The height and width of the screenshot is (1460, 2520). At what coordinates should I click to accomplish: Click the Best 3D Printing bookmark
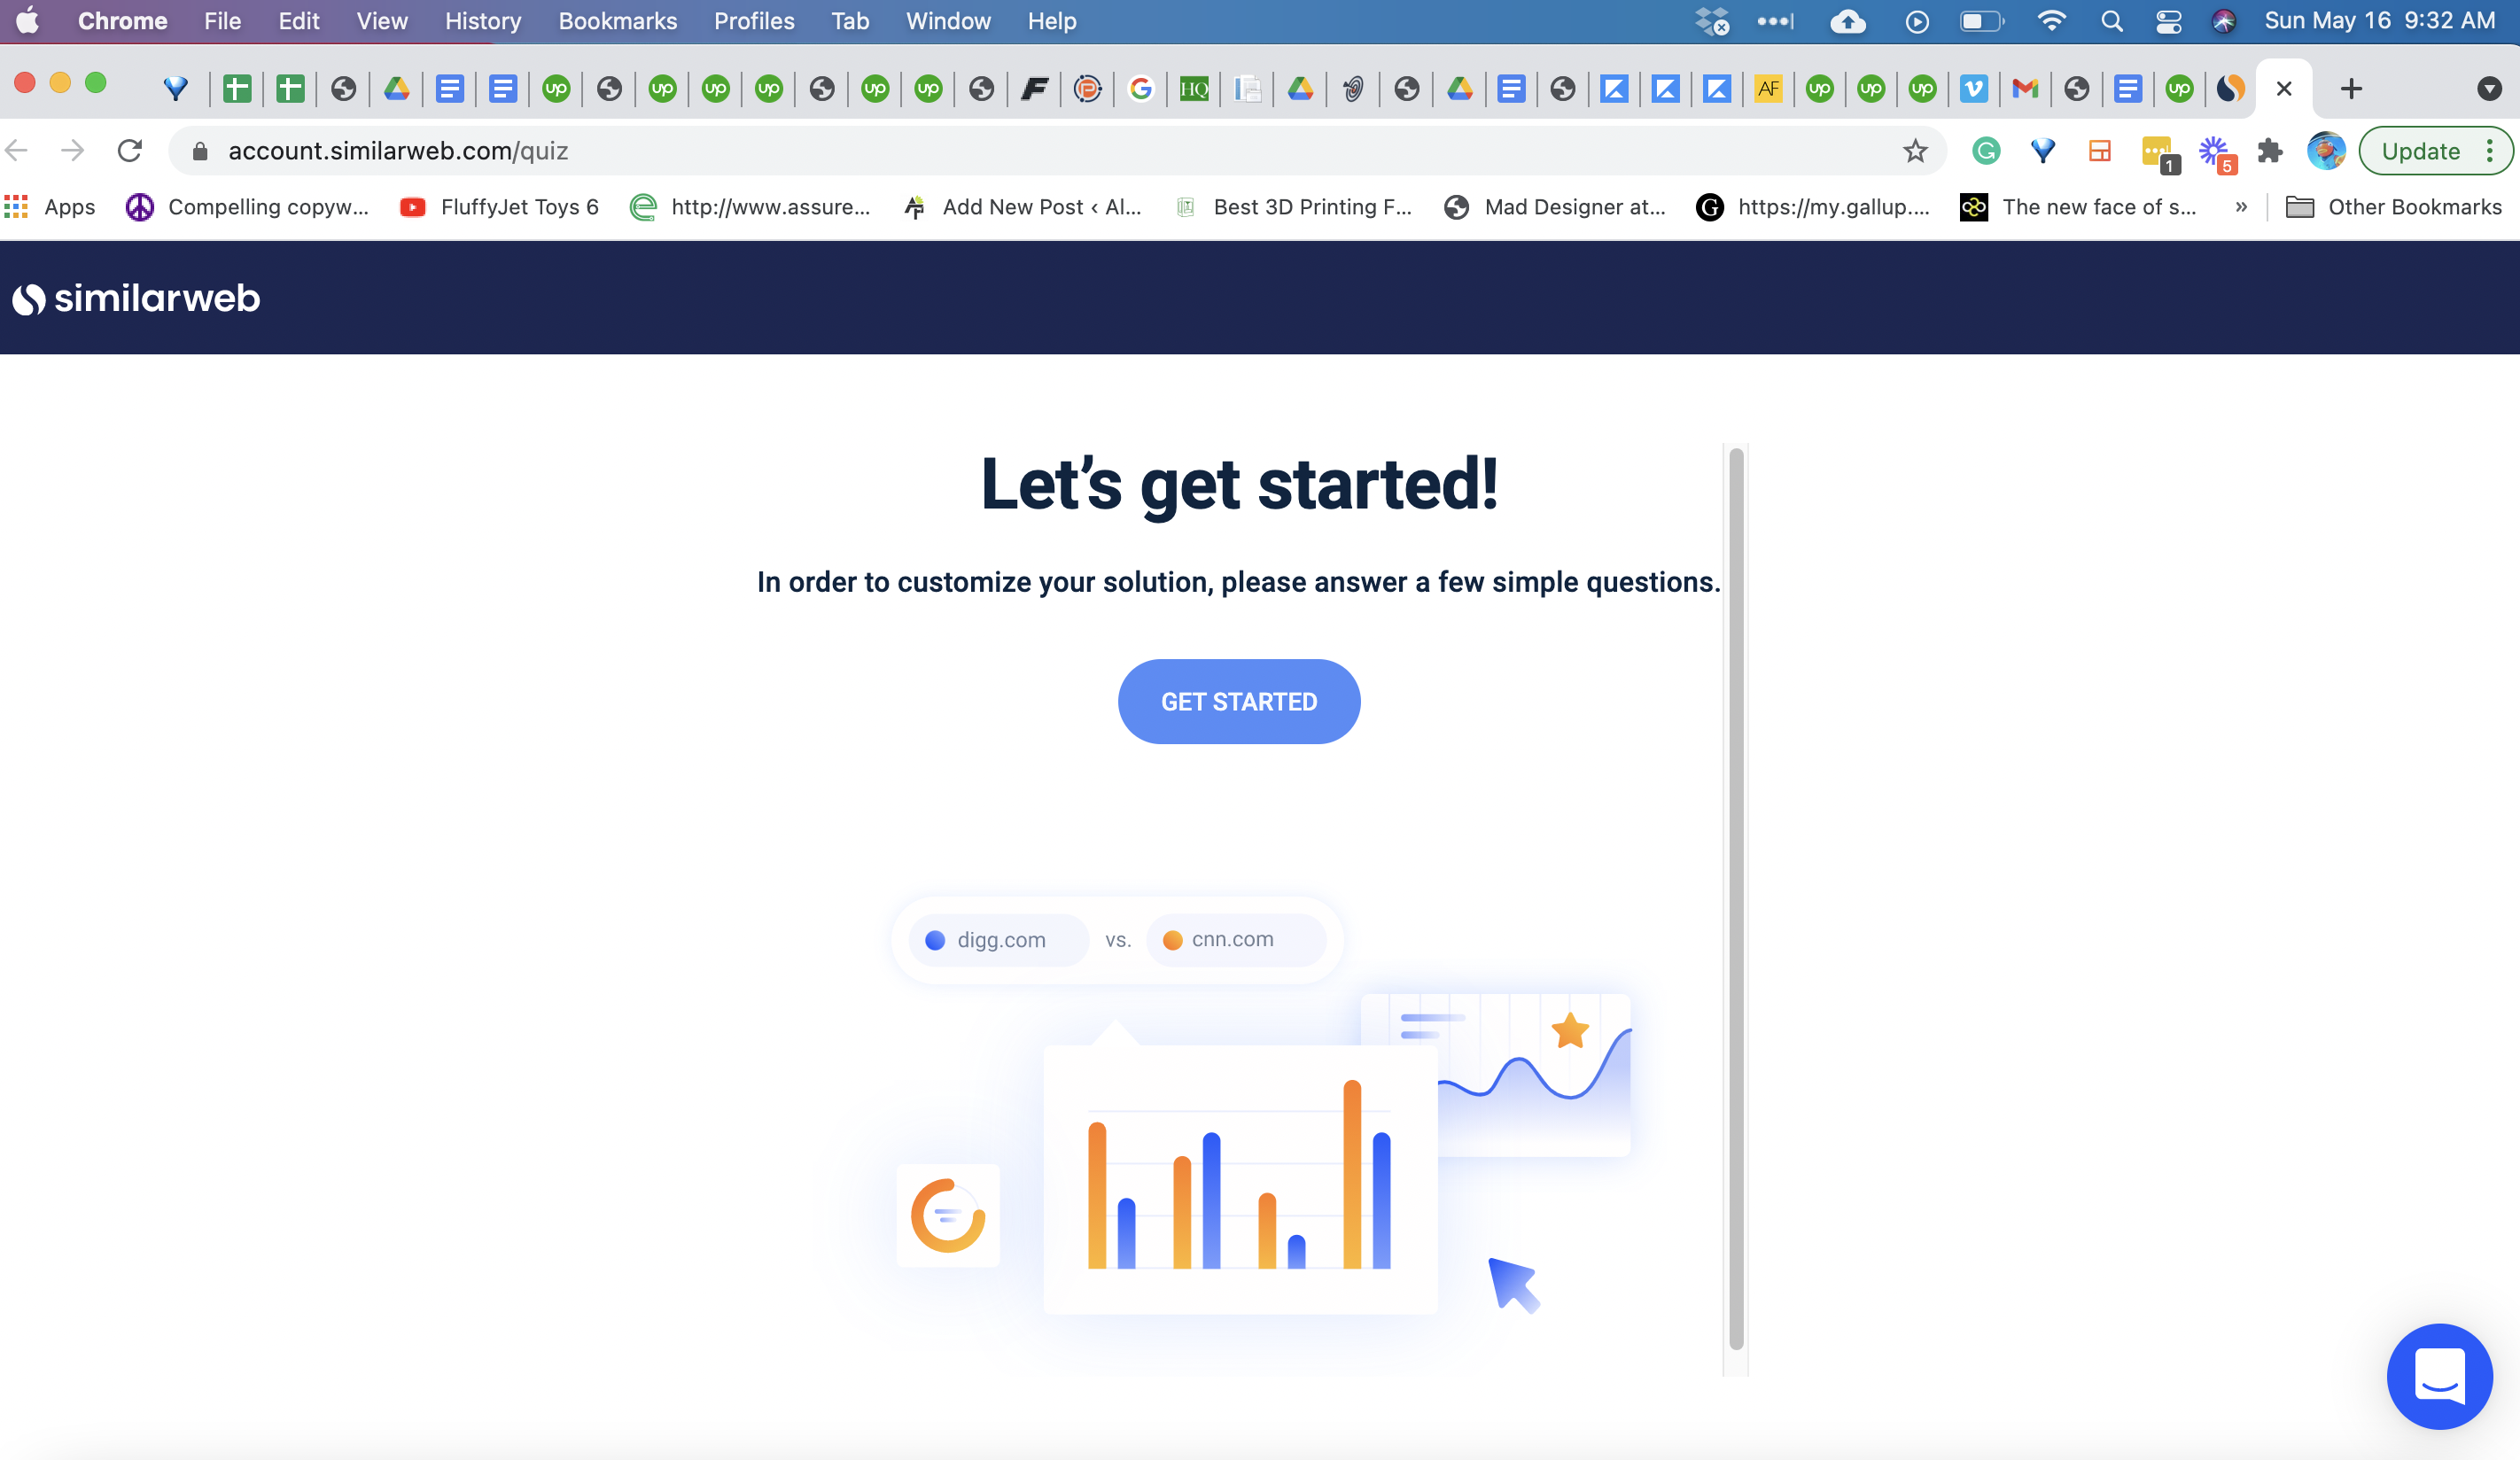tap(1305, 206)
